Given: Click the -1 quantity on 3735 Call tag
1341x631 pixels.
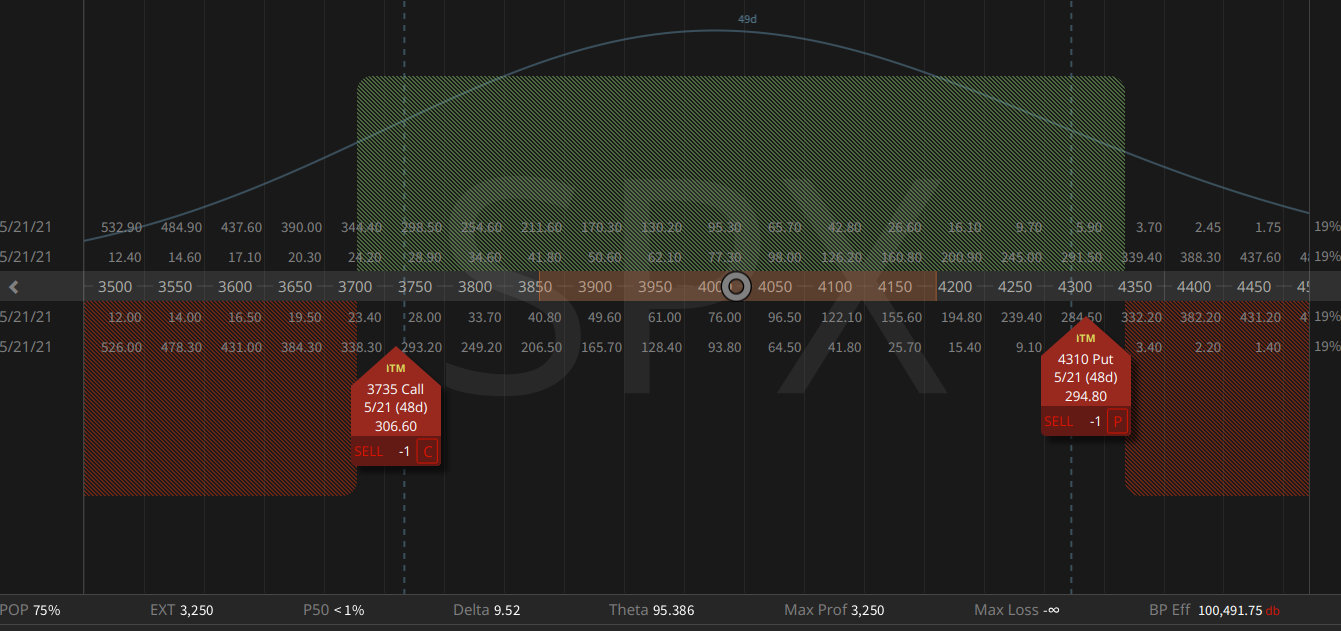Looking at the screenshot, I should [404, 452].
